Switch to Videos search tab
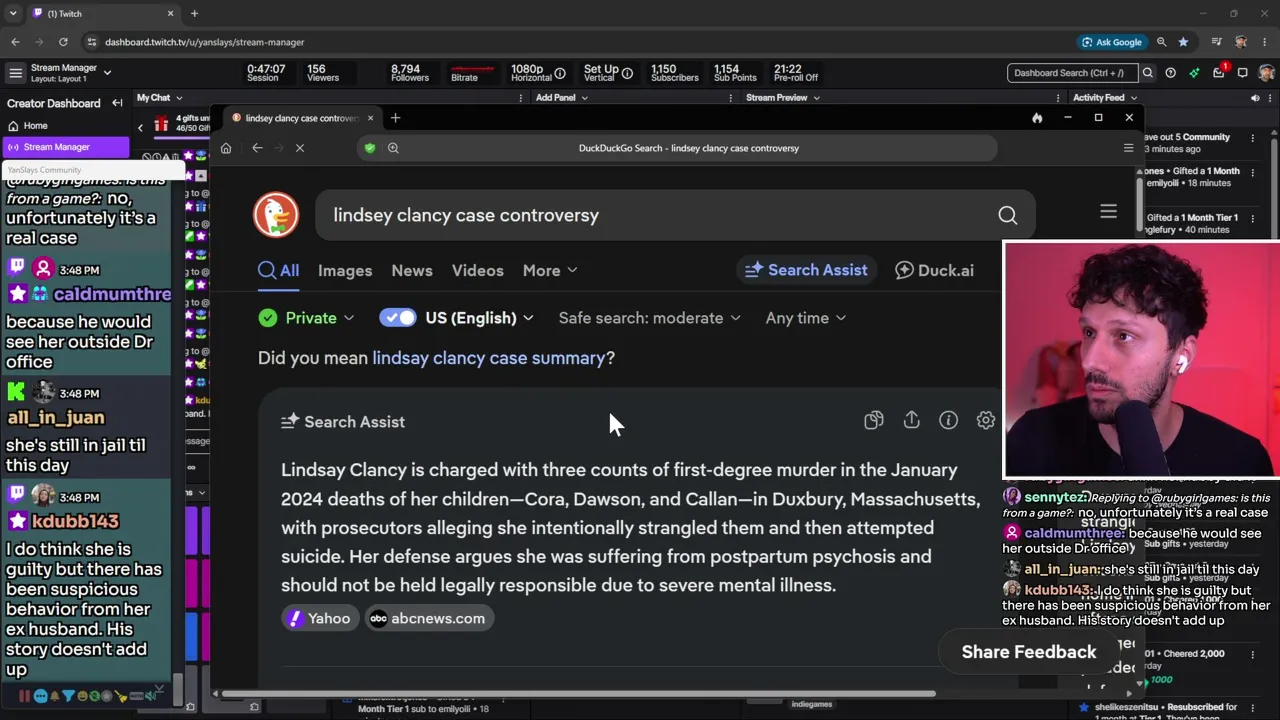This screenshot has width=1280, height=720. pyautogui.click(x=478, y=270)
